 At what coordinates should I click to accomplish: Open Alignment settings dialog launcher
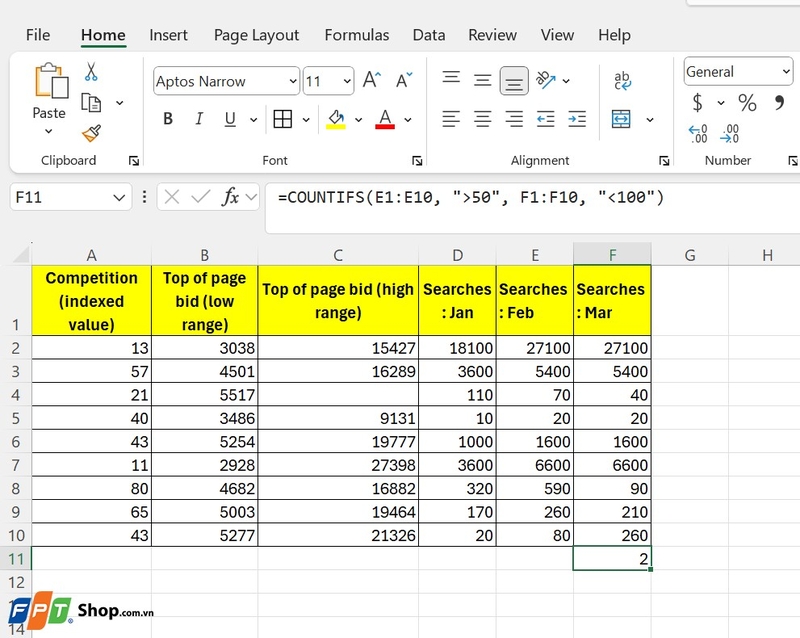pyautogui.click(x=664, y=161)
